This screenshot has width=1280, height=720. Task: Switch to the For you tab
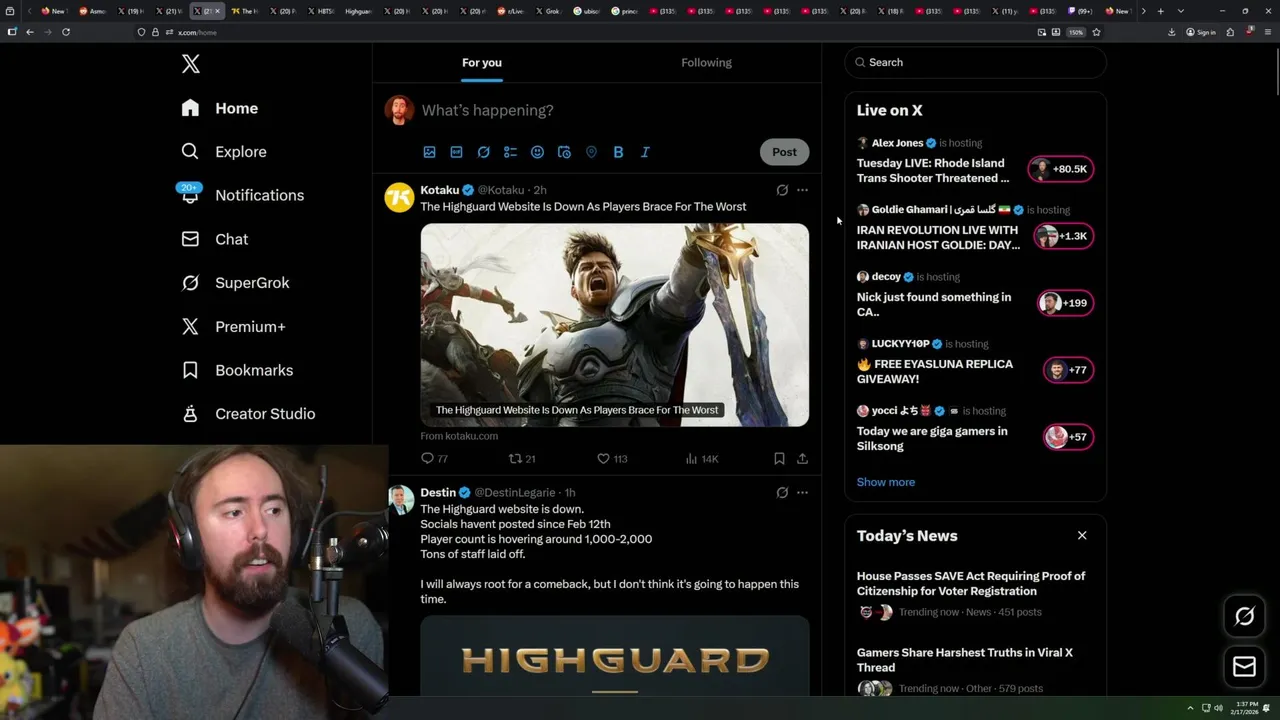click(x=482, y=62)
